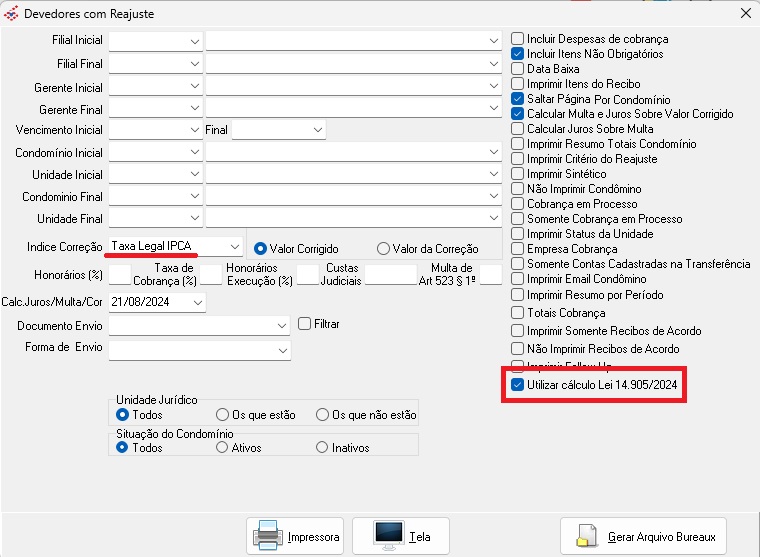The height and width of the screenshot is (557, 760).
Task: Click the printer icon on Impressora button
Action: 267,536
